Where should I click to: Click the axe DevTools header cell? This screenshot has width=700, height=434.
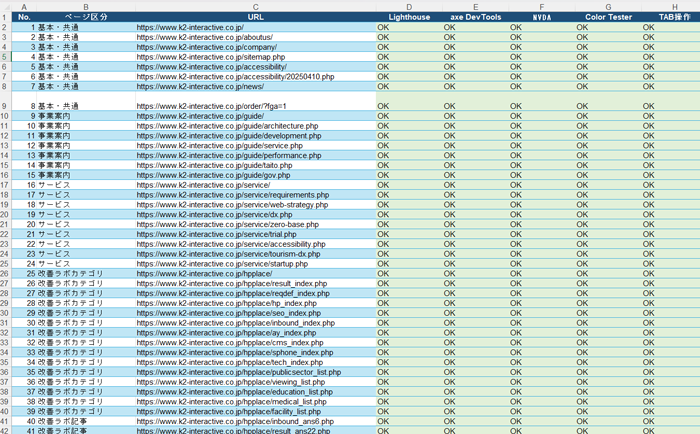pos(475,17)
